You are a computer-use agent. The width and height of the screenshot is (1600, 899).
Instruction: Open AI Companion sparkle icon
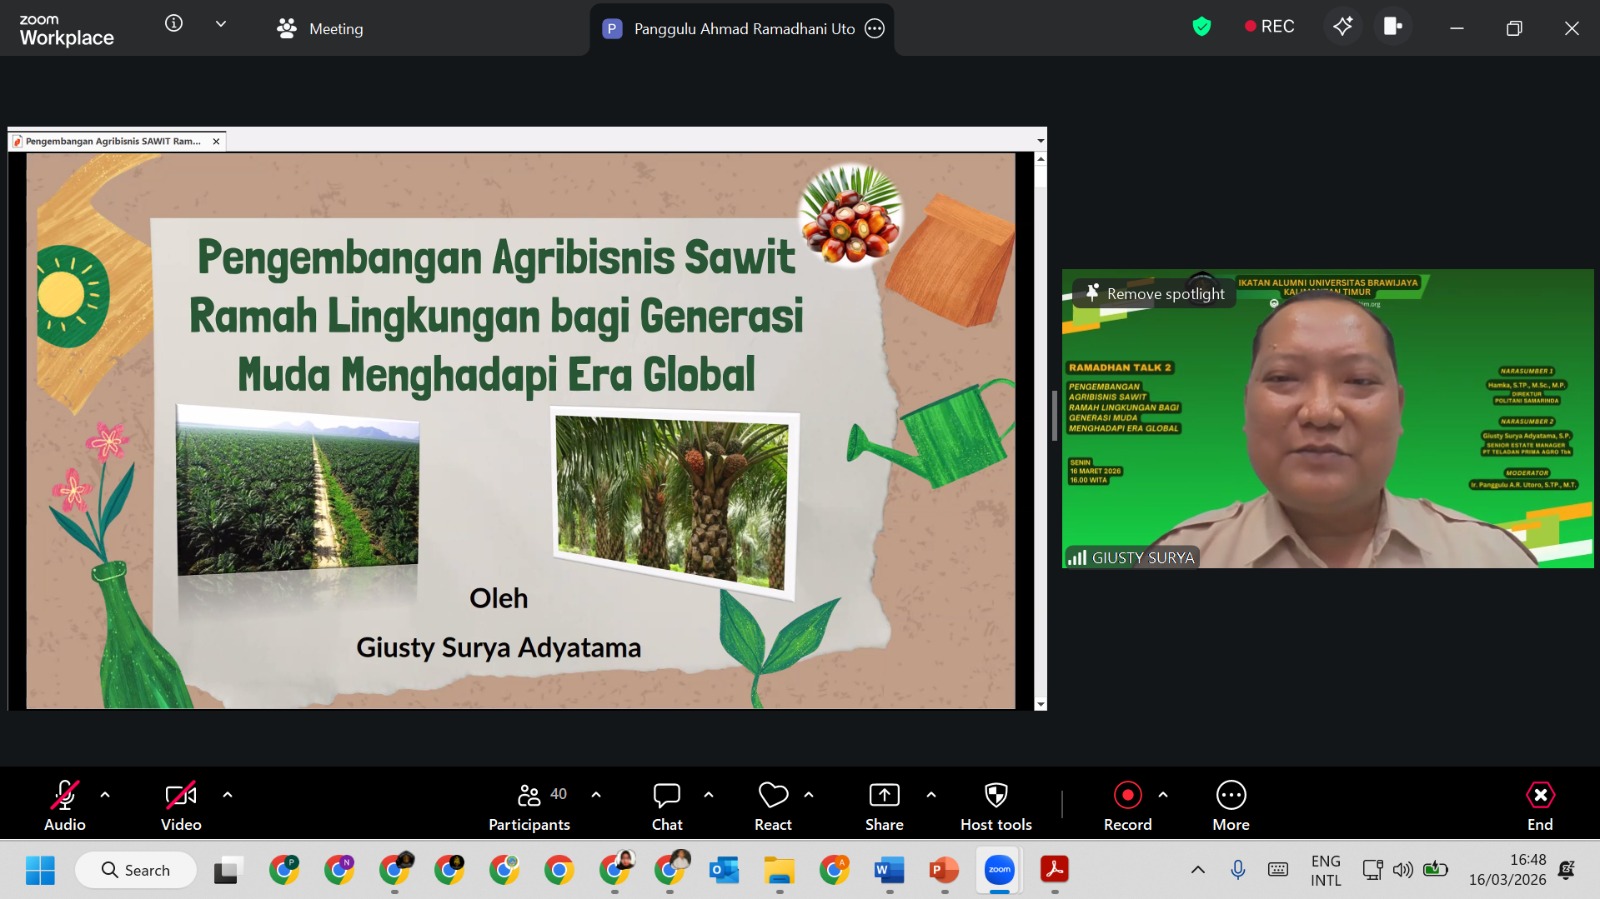click(x=1342, y=27)
